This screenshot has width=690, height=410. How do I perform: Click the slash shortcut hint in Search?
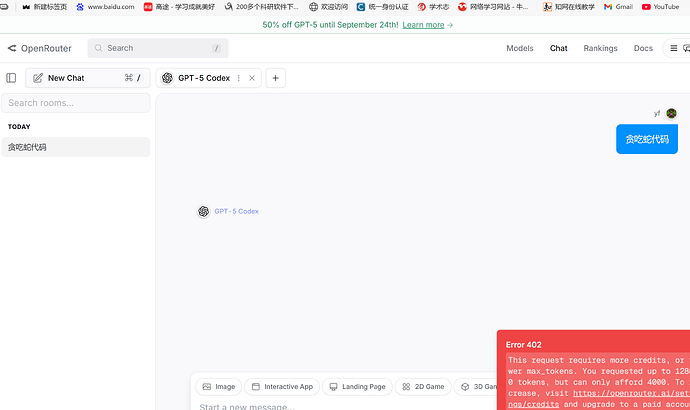(x=216, y=48)
